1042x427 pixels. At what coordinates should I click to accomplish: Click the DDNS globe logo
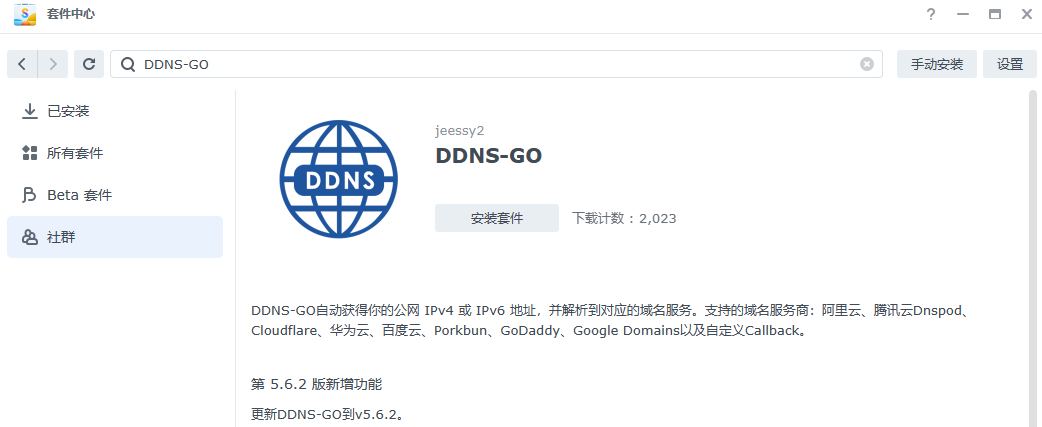tap(338, 179)
